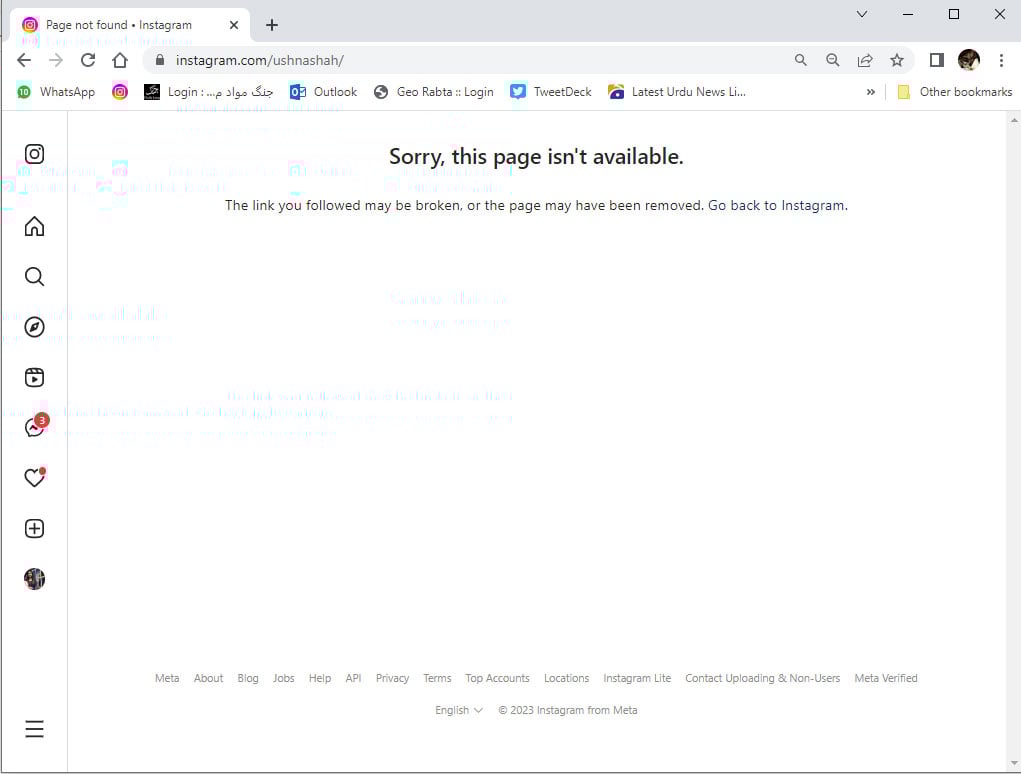Open the TweetDeck bookmark
Viewport: 1021px width, 774px height.
click(551, 92)
